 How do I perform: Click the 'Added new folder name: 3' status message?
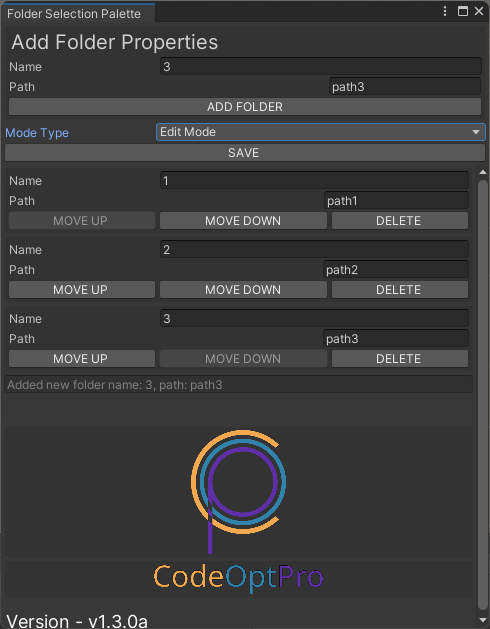tap(238, 385)
